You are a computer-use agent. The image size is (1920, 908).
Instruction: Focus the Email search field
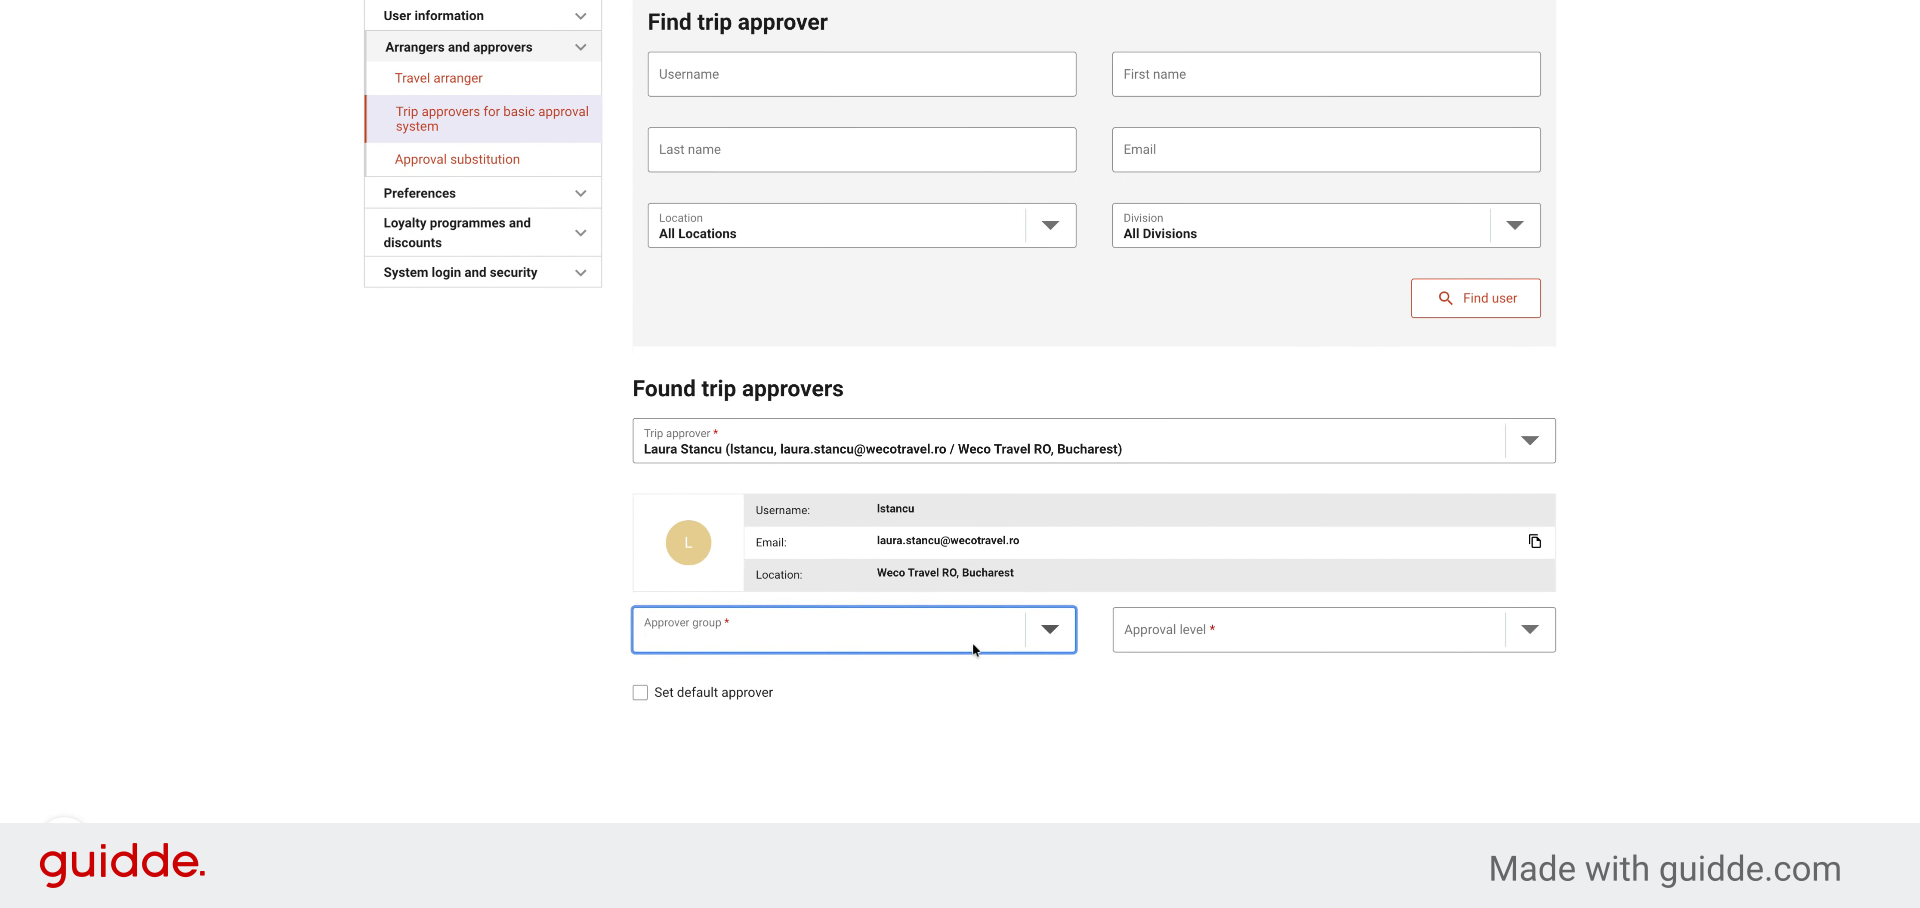(x=1326, y=150)
